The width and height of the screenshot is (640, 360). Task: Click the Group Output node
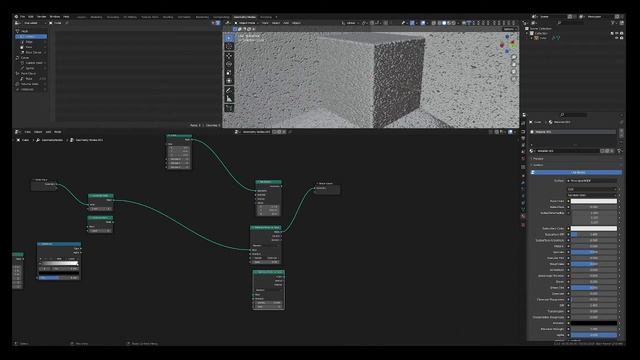tap(327, 188)
